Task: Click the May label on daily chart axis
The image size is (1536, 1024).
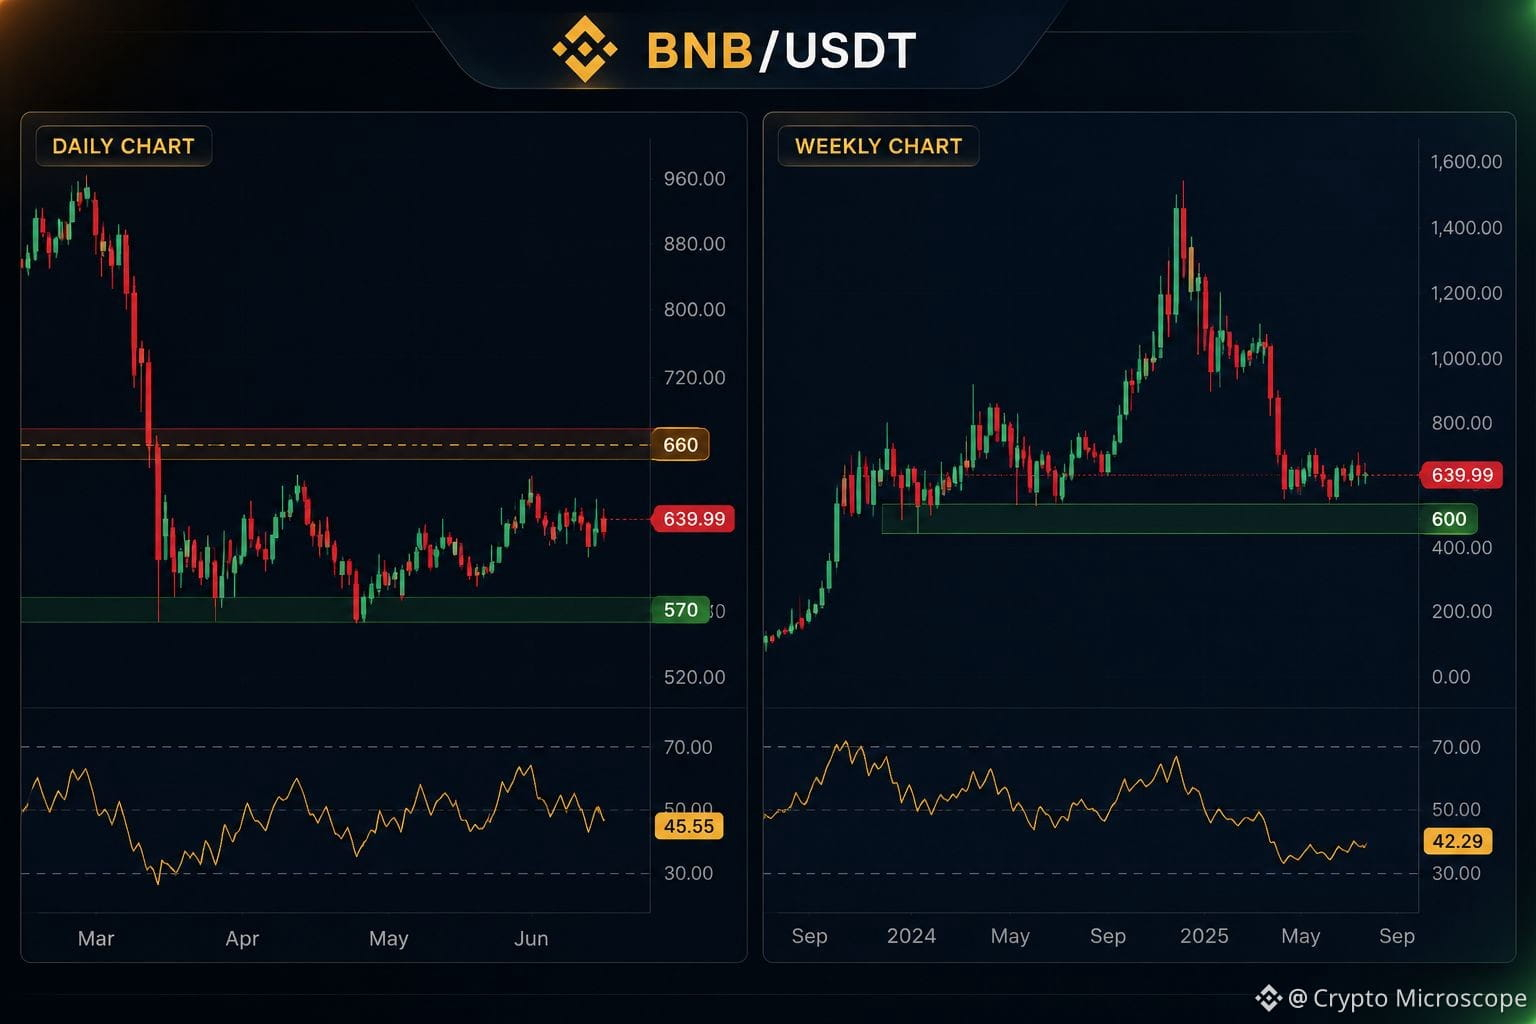Action: coord(388,938)
